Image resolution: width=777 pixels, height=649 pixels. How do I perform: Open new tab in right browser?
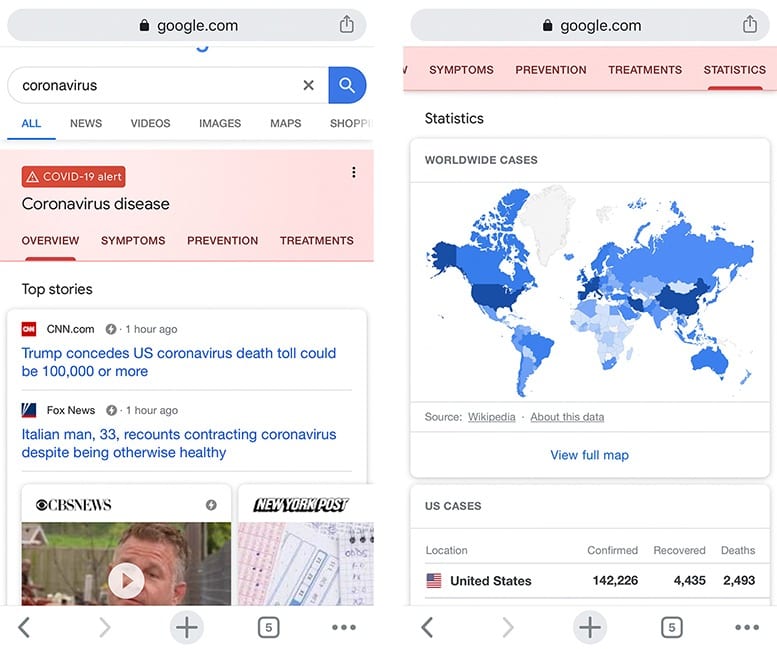click(590, 627)
